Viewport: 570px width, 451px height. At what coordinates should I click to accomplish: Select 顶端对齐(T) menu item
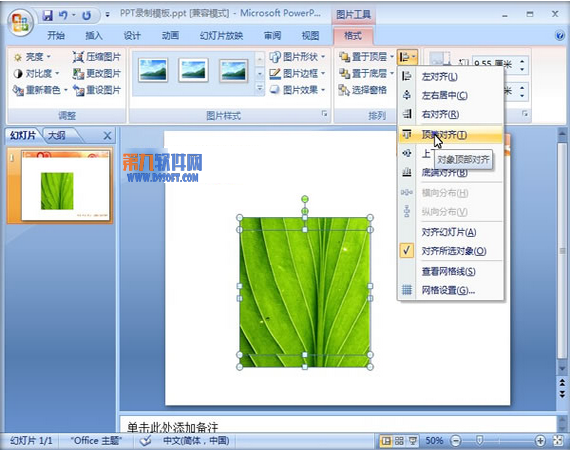[451, 135]
